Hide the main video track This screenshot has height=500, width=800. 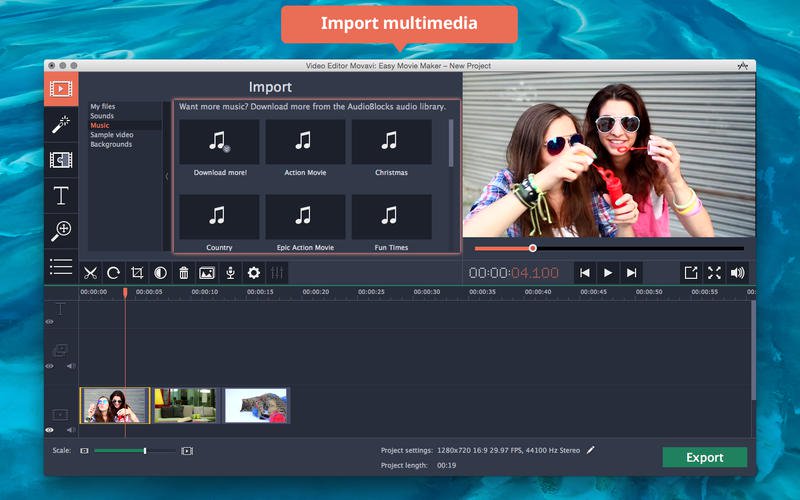click(x=50, y=429)
